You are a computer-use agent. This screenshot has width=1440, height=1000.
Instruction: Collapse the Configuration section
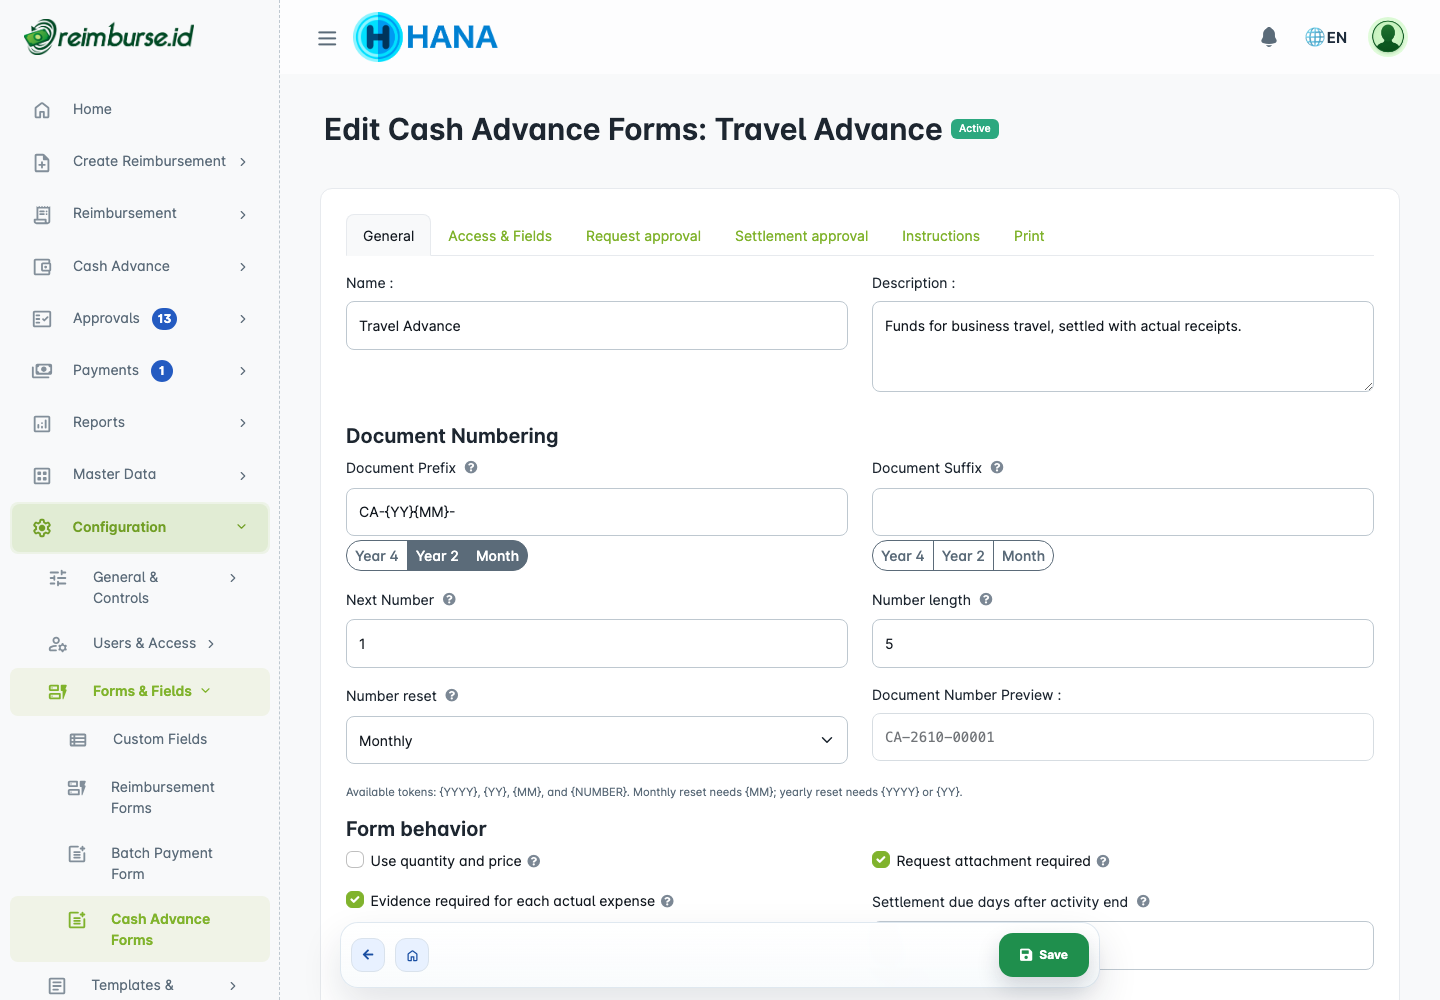coord(140,527)
